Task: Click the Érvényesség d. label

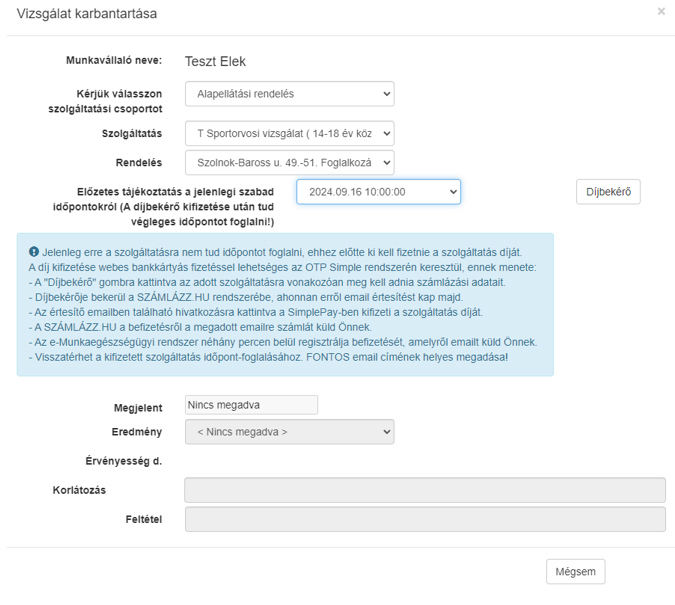Action: click(124, 461)
